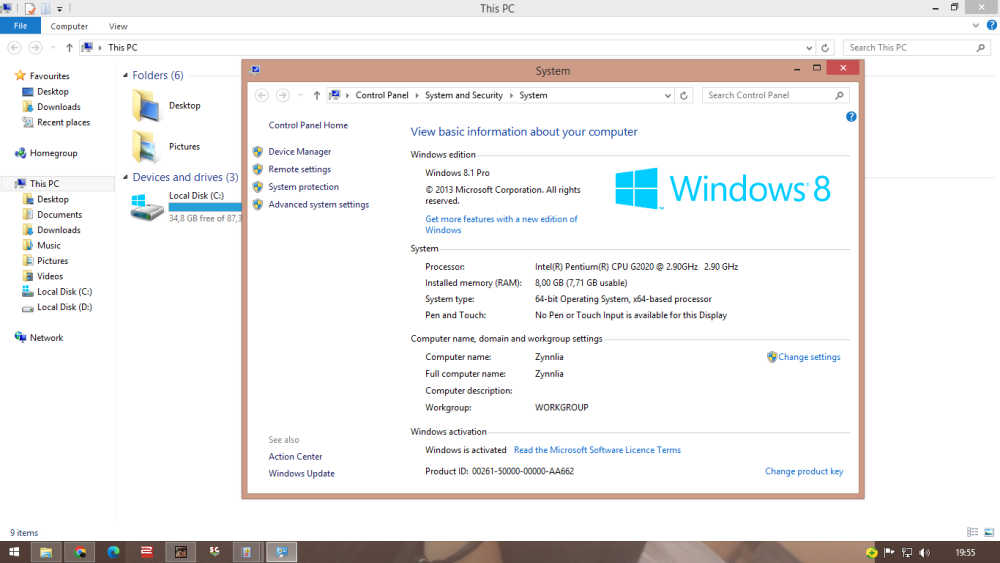The height and width of the screenshot is (563, 1000).
Task: Expand the arrow after System and Security breadcrumb
Action: pyautogui.click(x=511, y=96)
